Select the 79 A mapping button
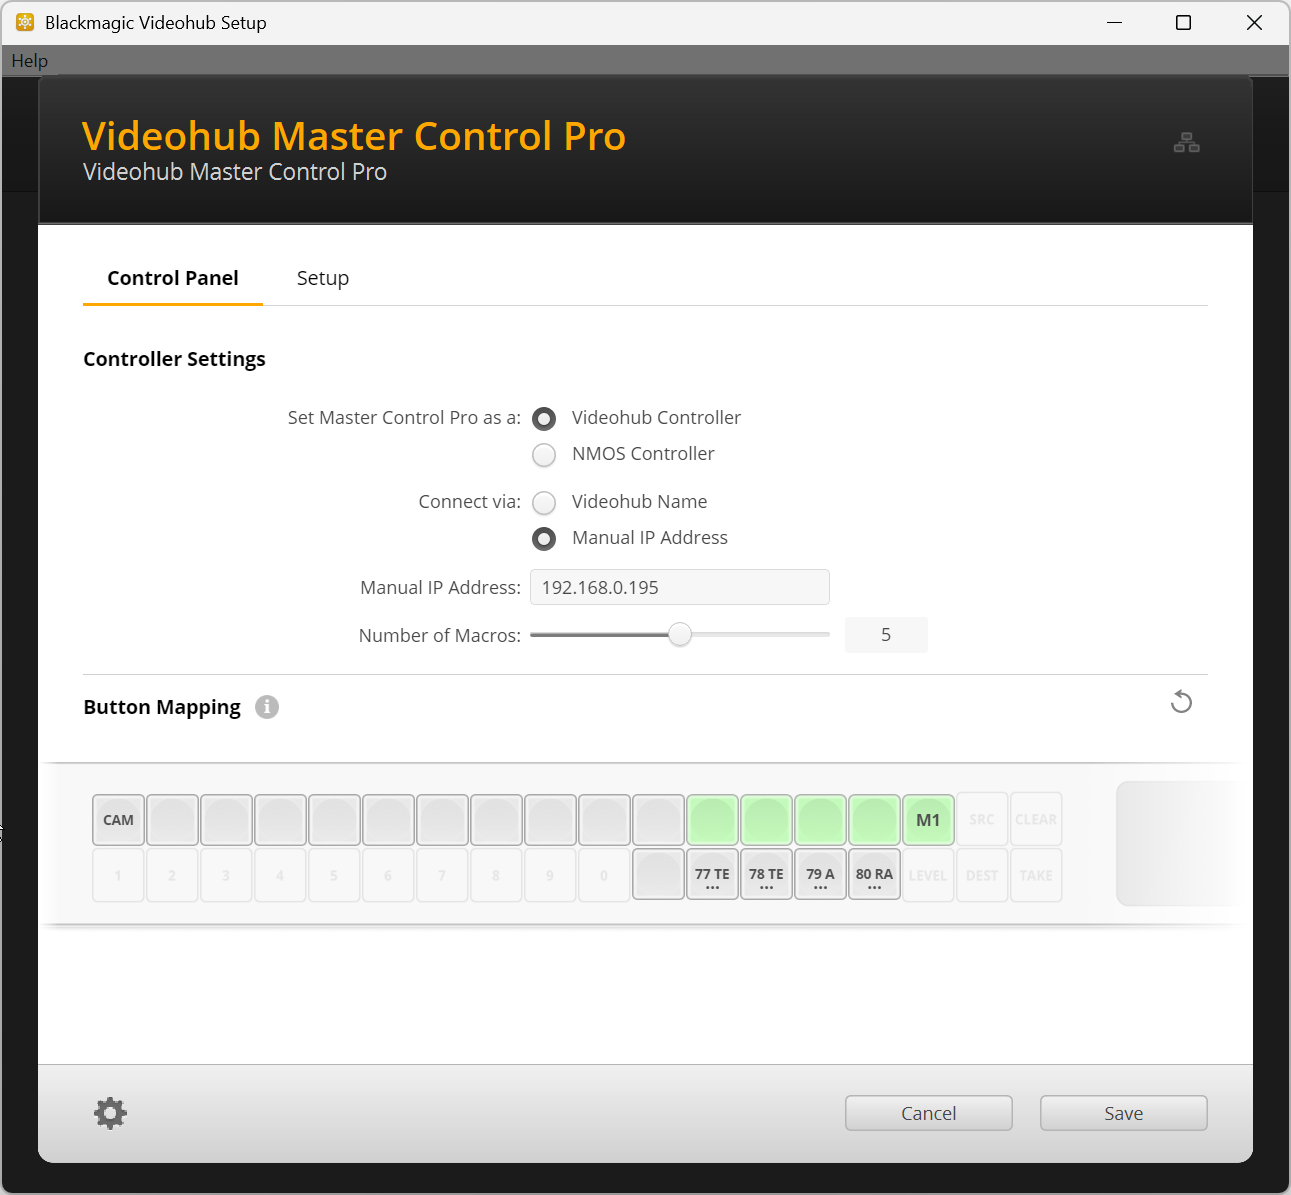 pyautogui.click(x=821, y=875)
